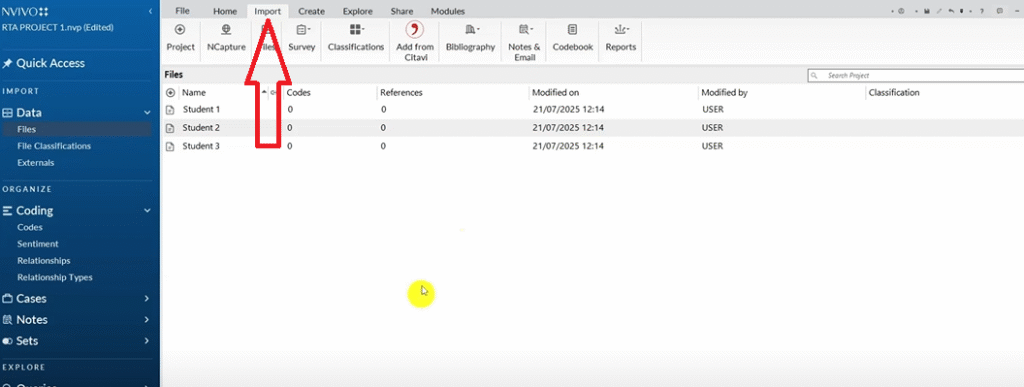Expand the Notes sidebar section
Screen dimensions: 1024x387
pos(146,320)
